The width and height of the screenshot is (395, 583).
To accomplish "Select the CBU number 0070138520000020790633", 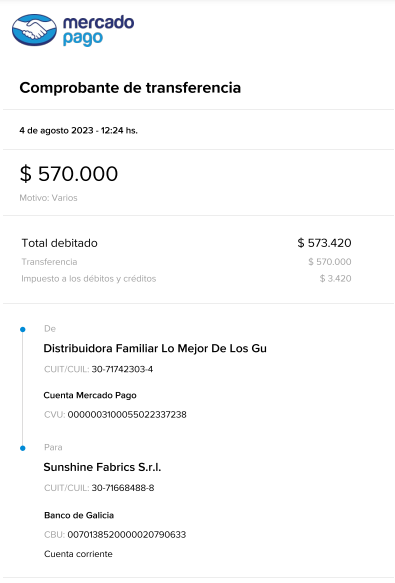I will (127, 535).
